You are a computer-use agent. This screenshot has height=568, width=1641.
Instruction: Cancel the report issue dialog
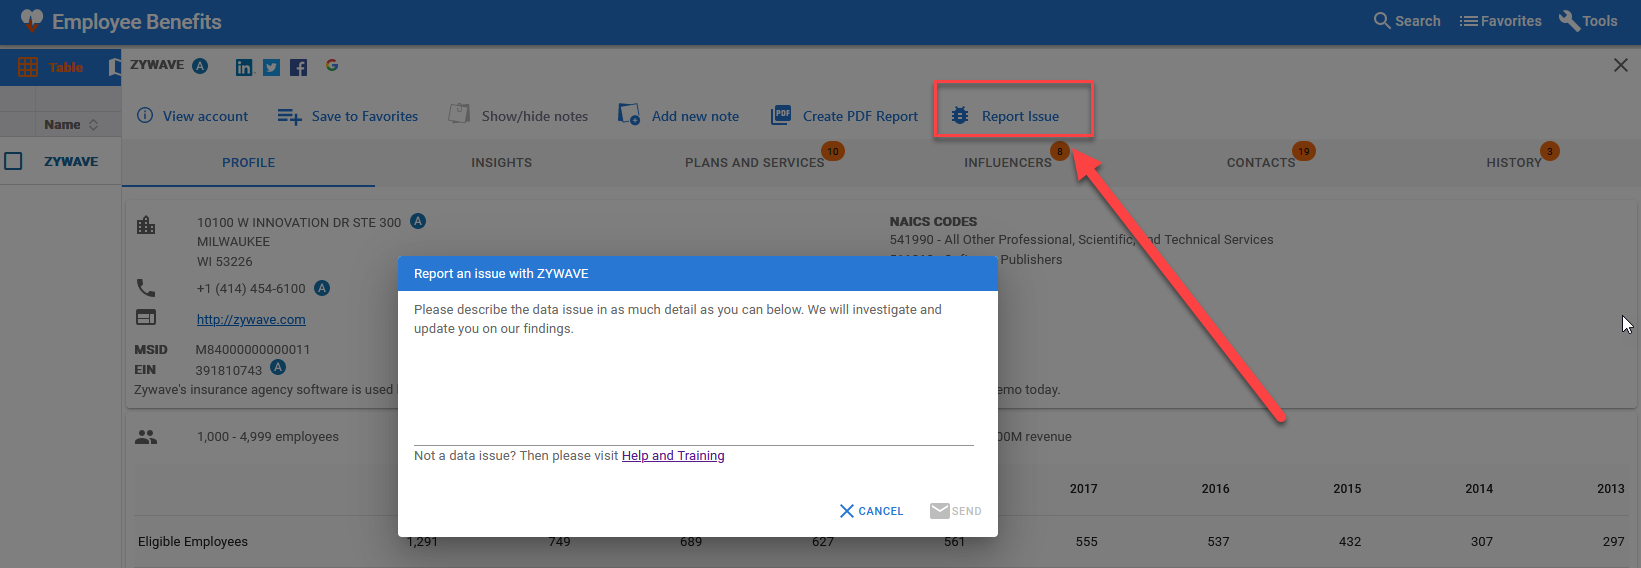pos(871,511)
